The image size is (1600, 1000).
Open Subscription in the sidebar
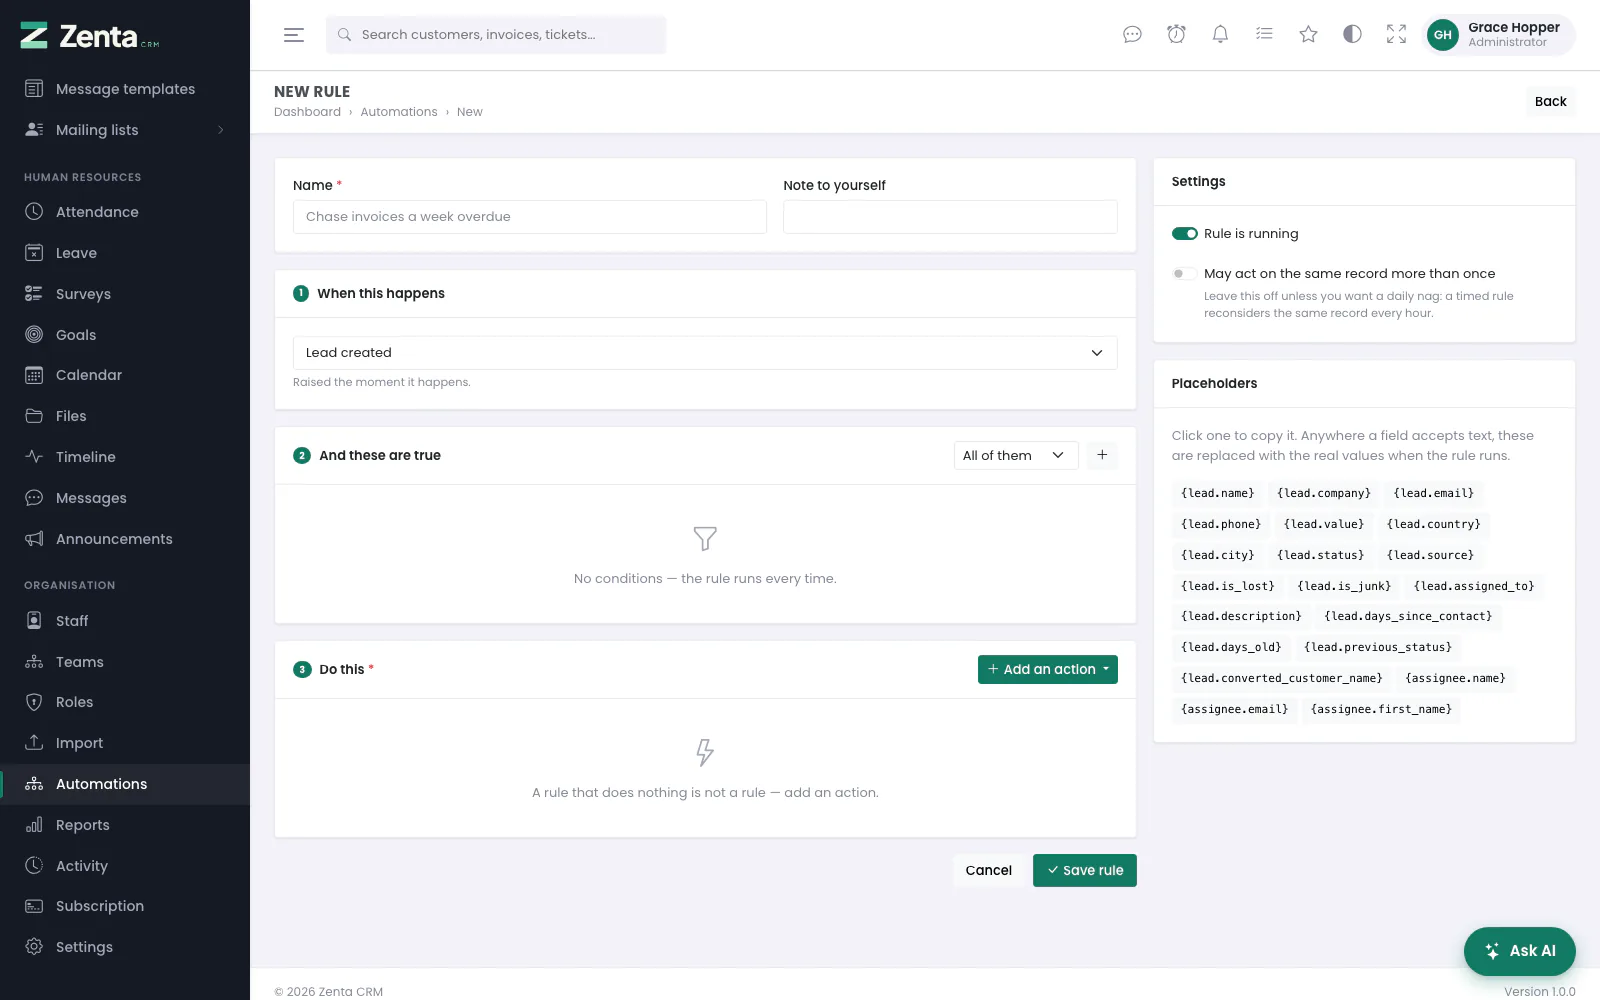tap(125, 906)
